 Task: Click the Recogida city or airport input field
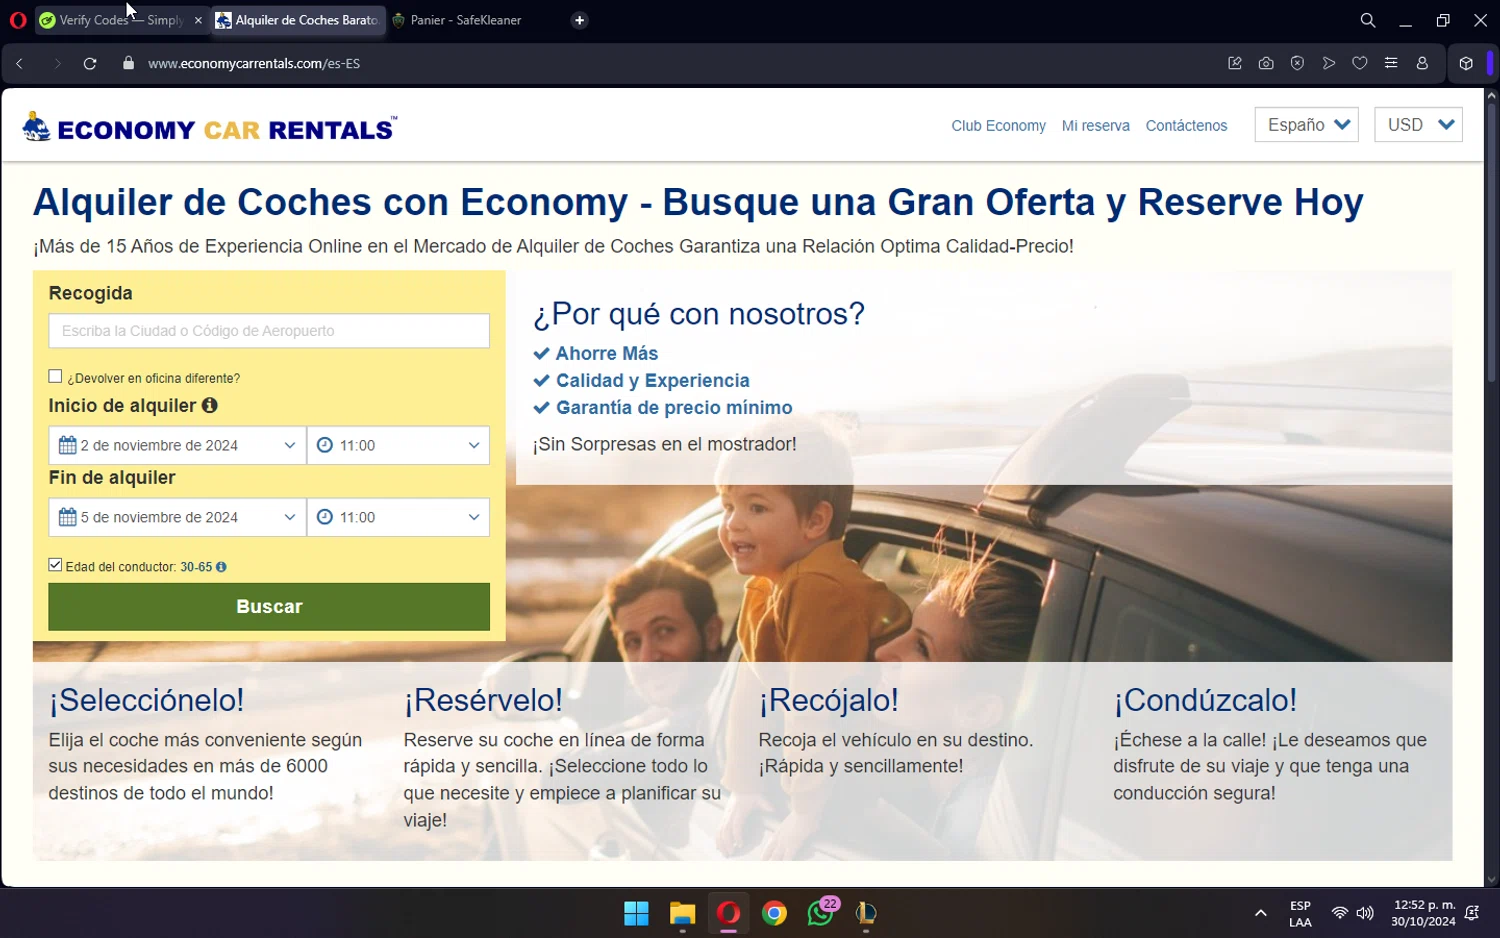[269, 331]
